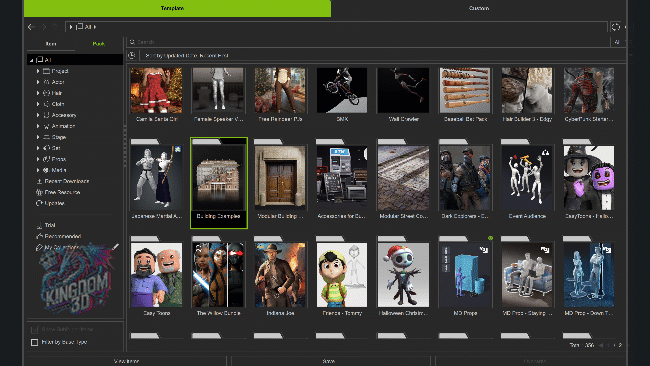
Task: Expand the Animation tree node
Action: [38, 126]
